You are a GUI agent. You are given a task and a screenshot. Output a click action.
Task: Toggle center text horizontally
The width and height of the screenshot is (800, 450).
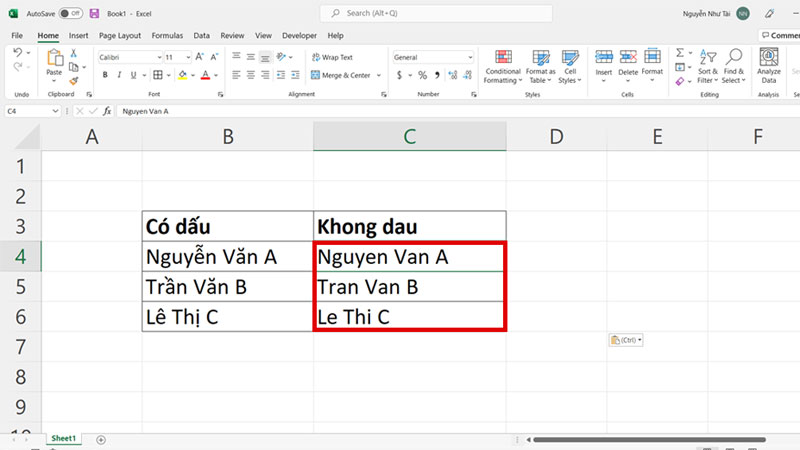coord(251,75)
